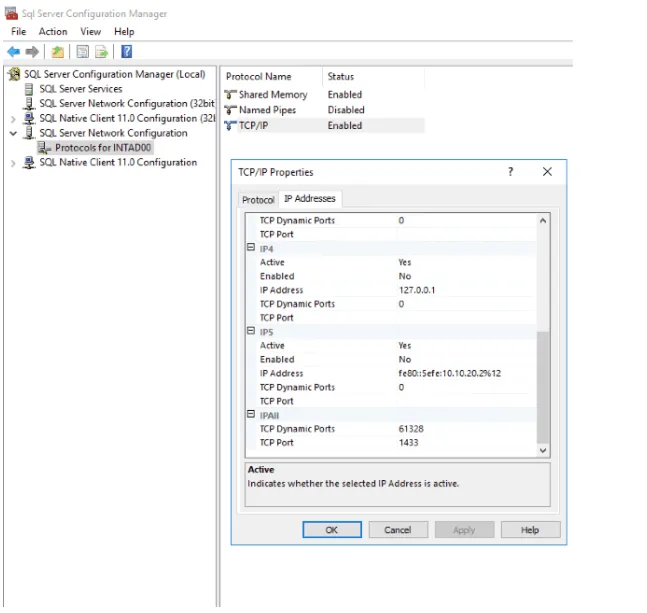The image size is (647, 613).
Task: Select the IP Addresses tab
Action: (310, 198)
